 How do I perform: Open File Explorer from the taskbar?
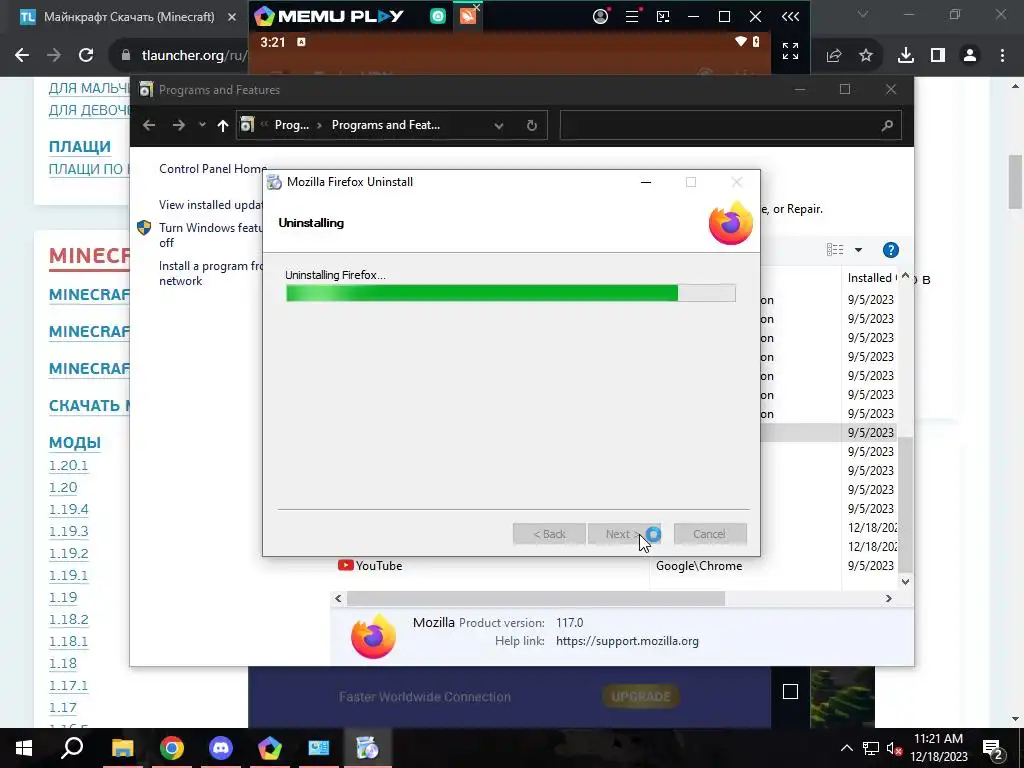click(122, 748)
